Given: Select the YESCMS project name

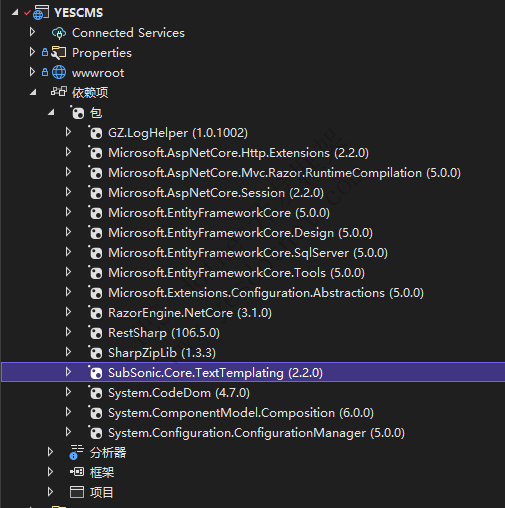Looking at the screenshot, I should 79,13.
